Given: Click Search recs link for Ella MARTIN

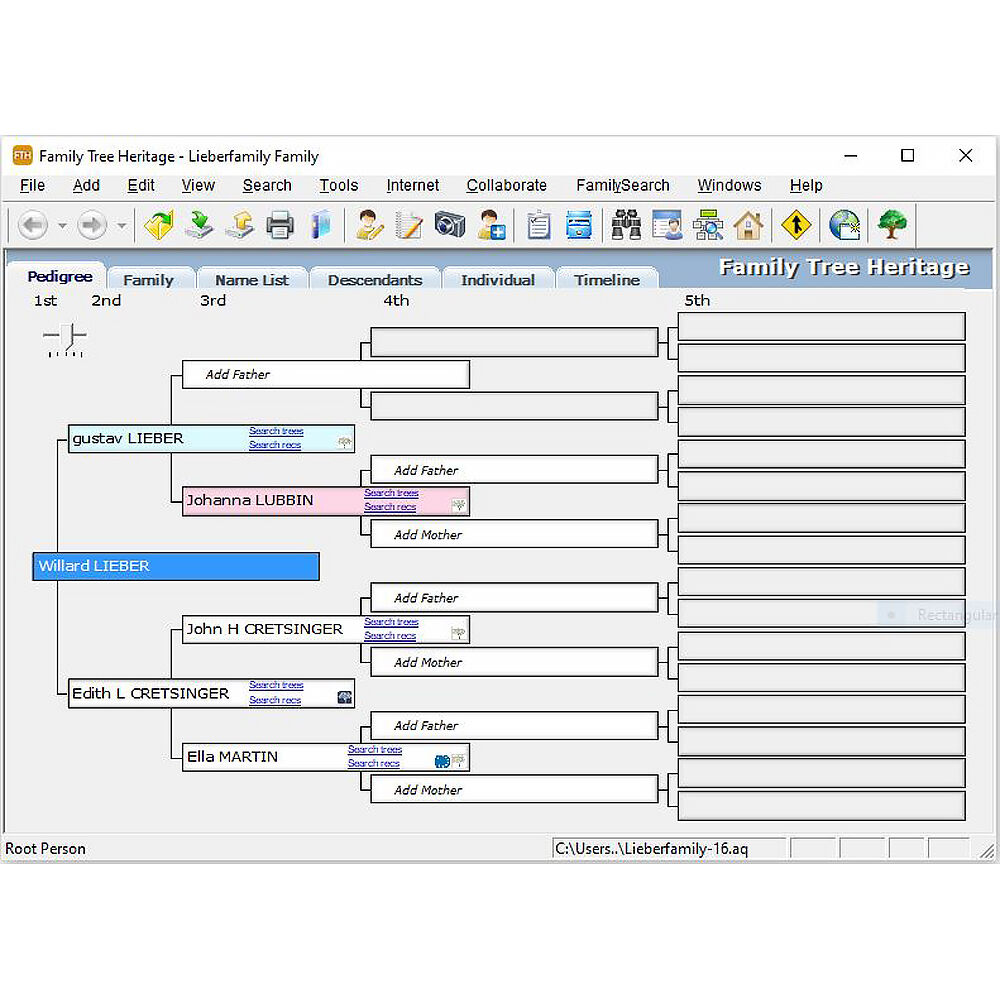Looking at the screenshot, I should 374,763.
